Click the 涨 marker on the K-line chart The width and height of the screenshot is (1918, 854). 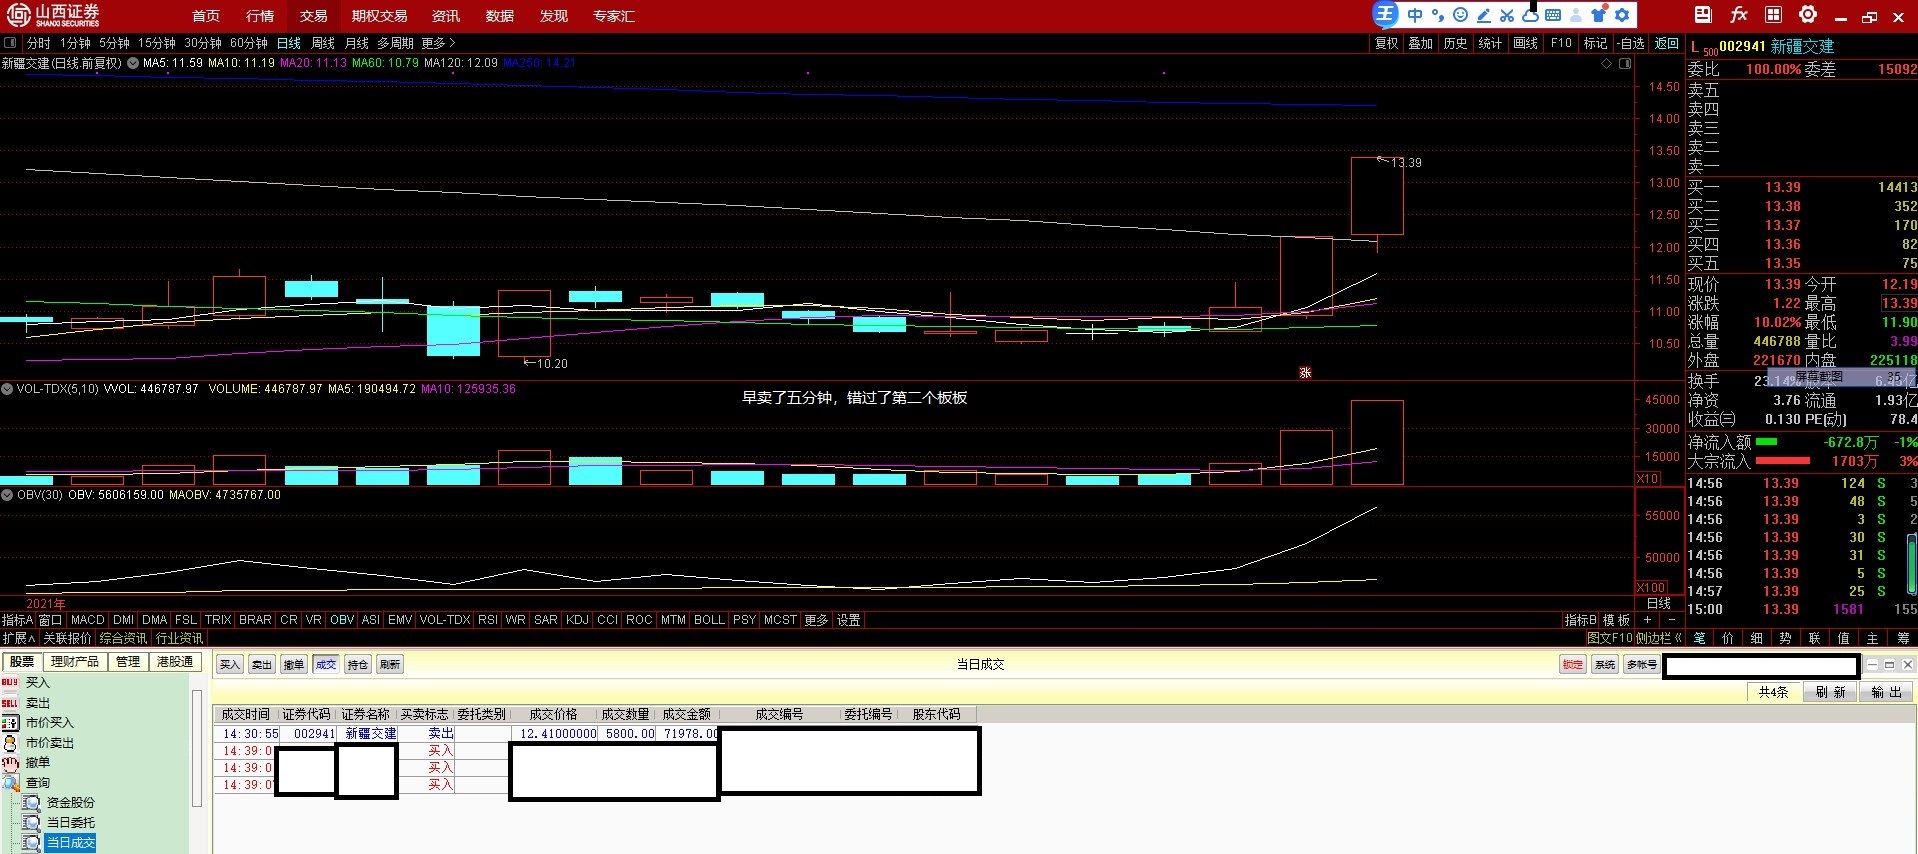click(1305, 372)
